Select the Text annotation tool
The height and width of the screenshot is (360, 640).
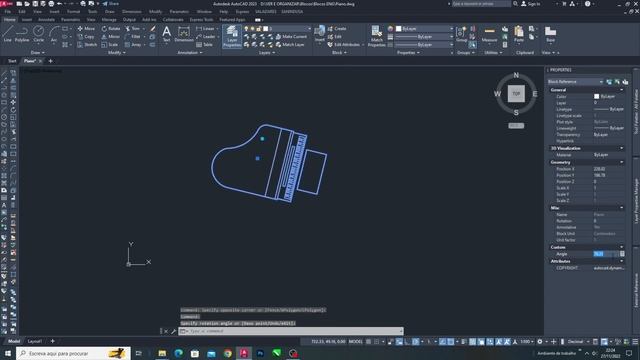pyautogui.click(x=167, y=34)
